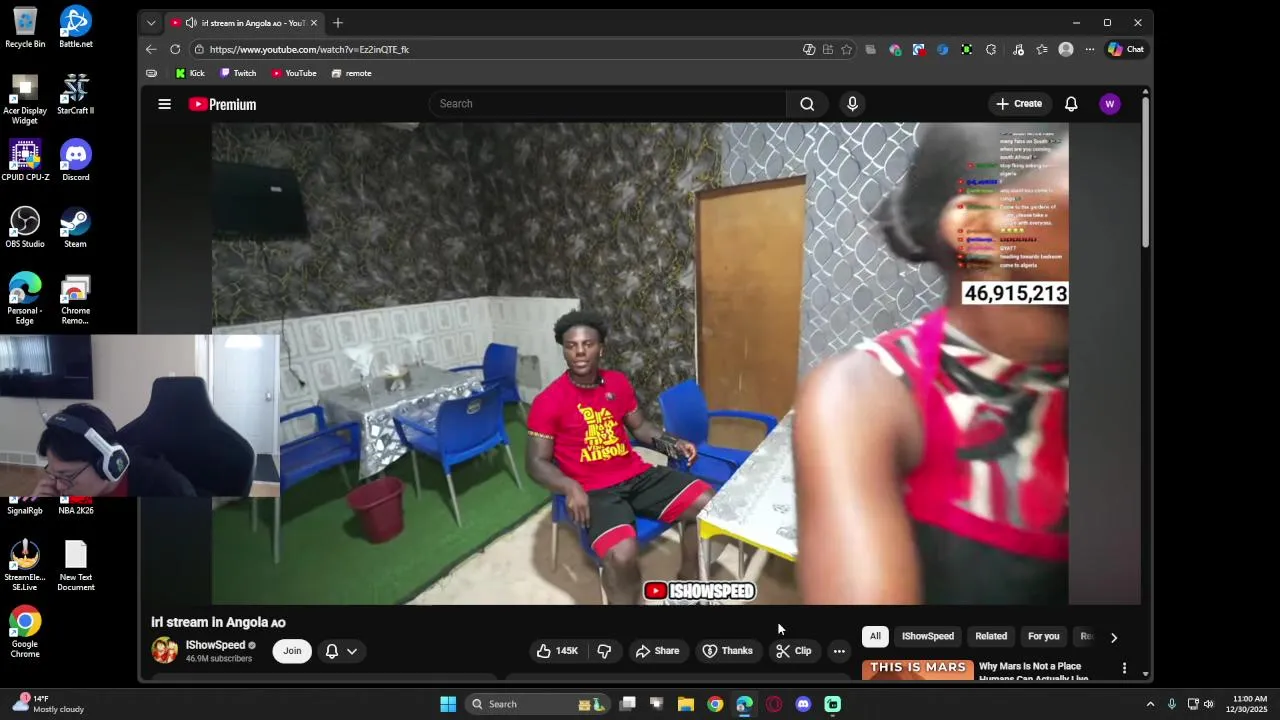Open the Create menu on YouTube

(1019, 104)
